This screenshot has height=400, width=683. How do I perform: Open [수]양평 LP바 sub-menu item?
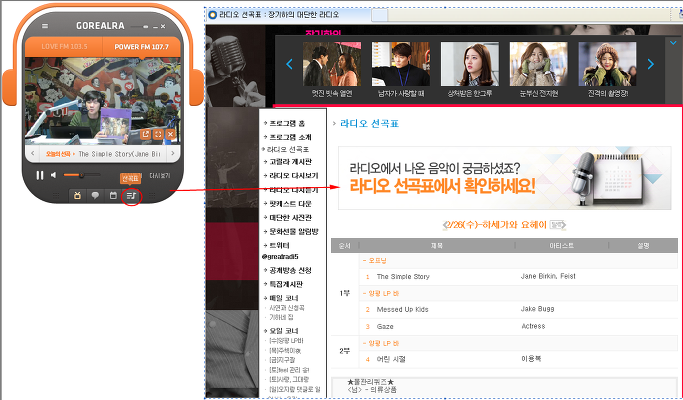[x=286, y=341]
